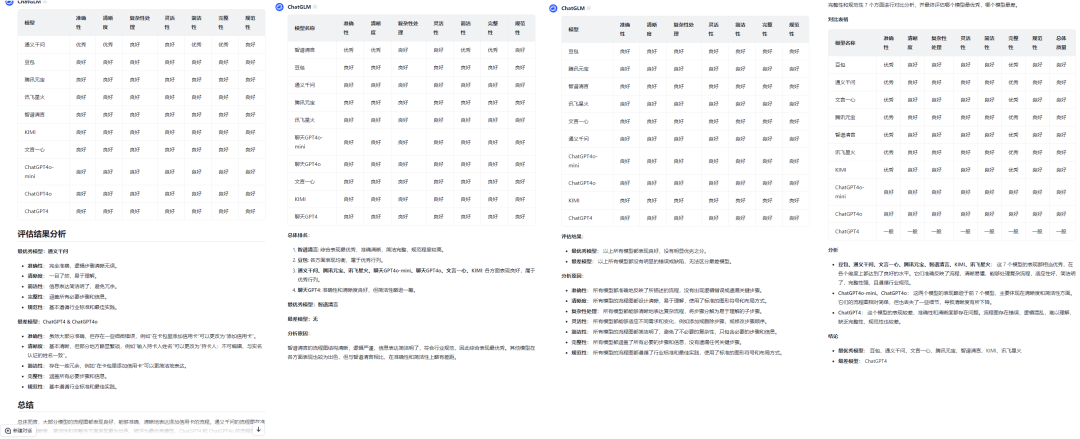
Task: Click 一般 under 总体质量 in ChatGPT4 row
Action: click(x=1059, y=232)
